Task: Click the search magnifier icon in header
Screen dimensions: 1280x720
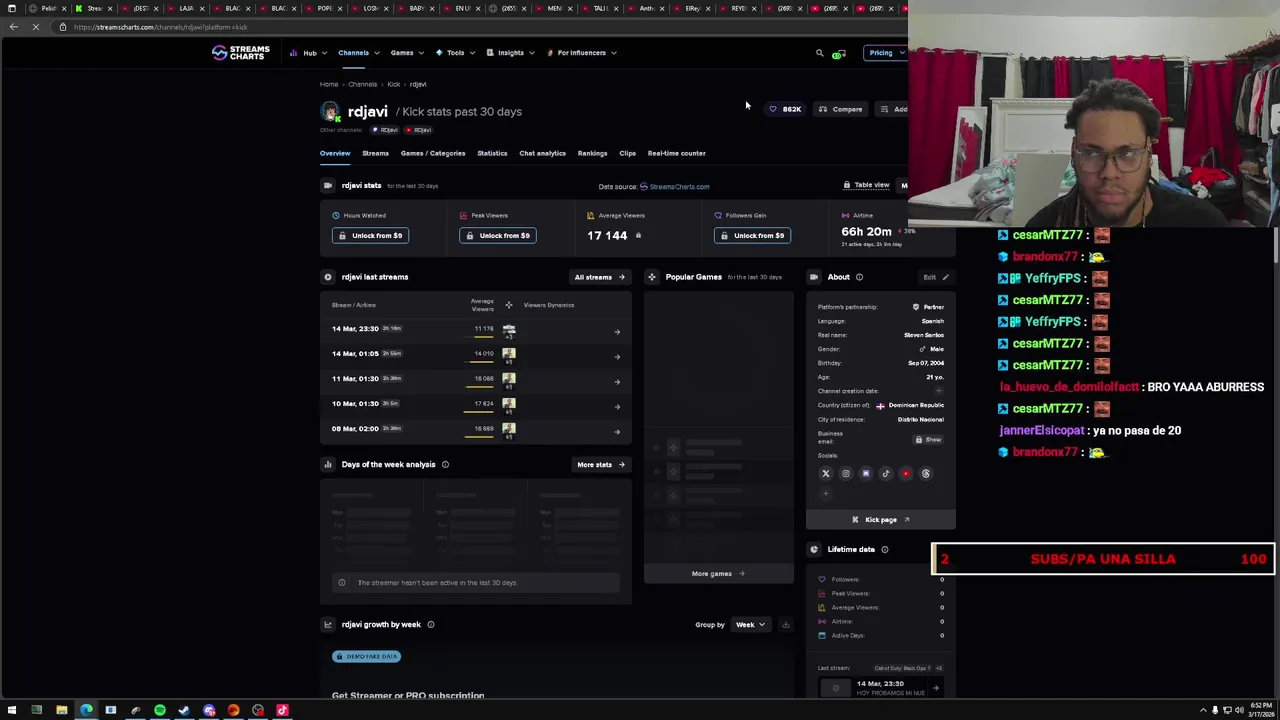Action: 819,53
